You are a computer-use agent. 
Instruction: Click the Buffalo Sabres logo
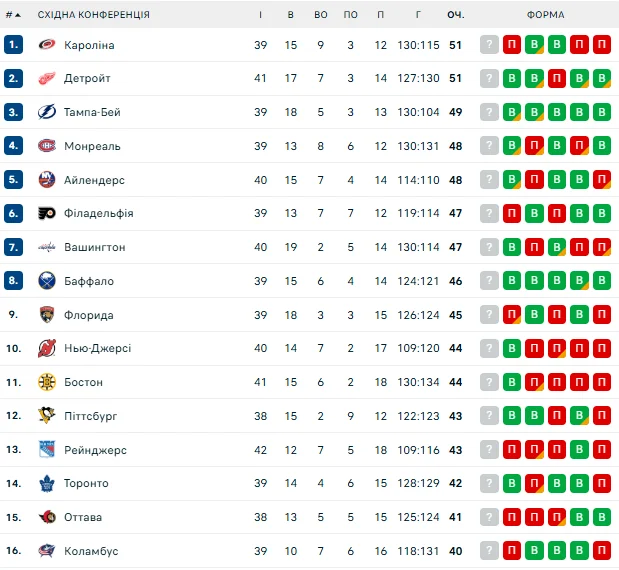tap(47, 281)
